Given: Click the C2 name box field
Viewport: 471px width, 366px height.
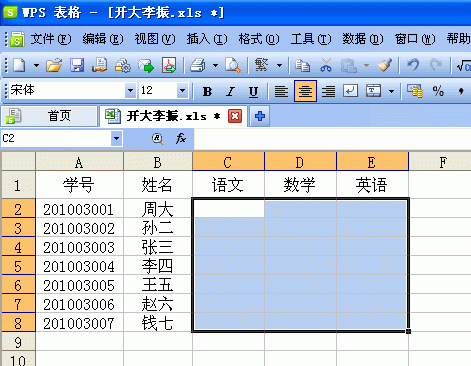Looking at the screenshot, I should tap(56, 138).
